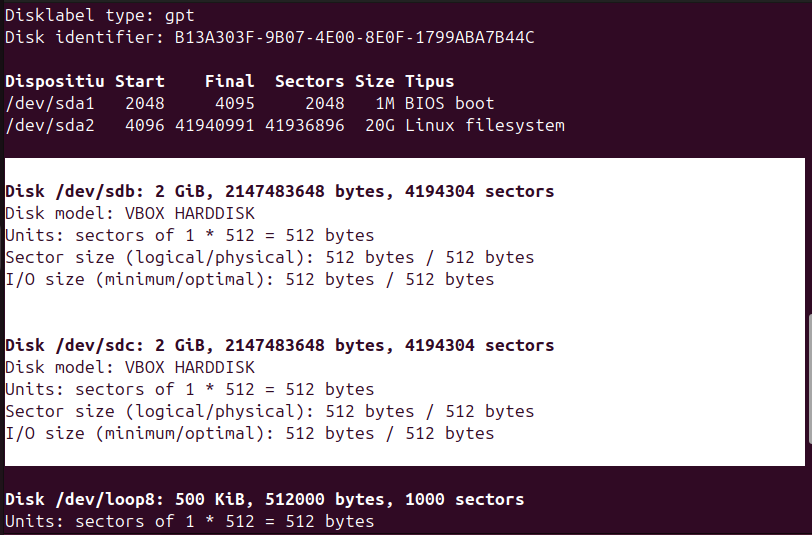Click the Disk /dev/sdc heading line
Screen dimensions: 812x535
click(x=279, y=345)
